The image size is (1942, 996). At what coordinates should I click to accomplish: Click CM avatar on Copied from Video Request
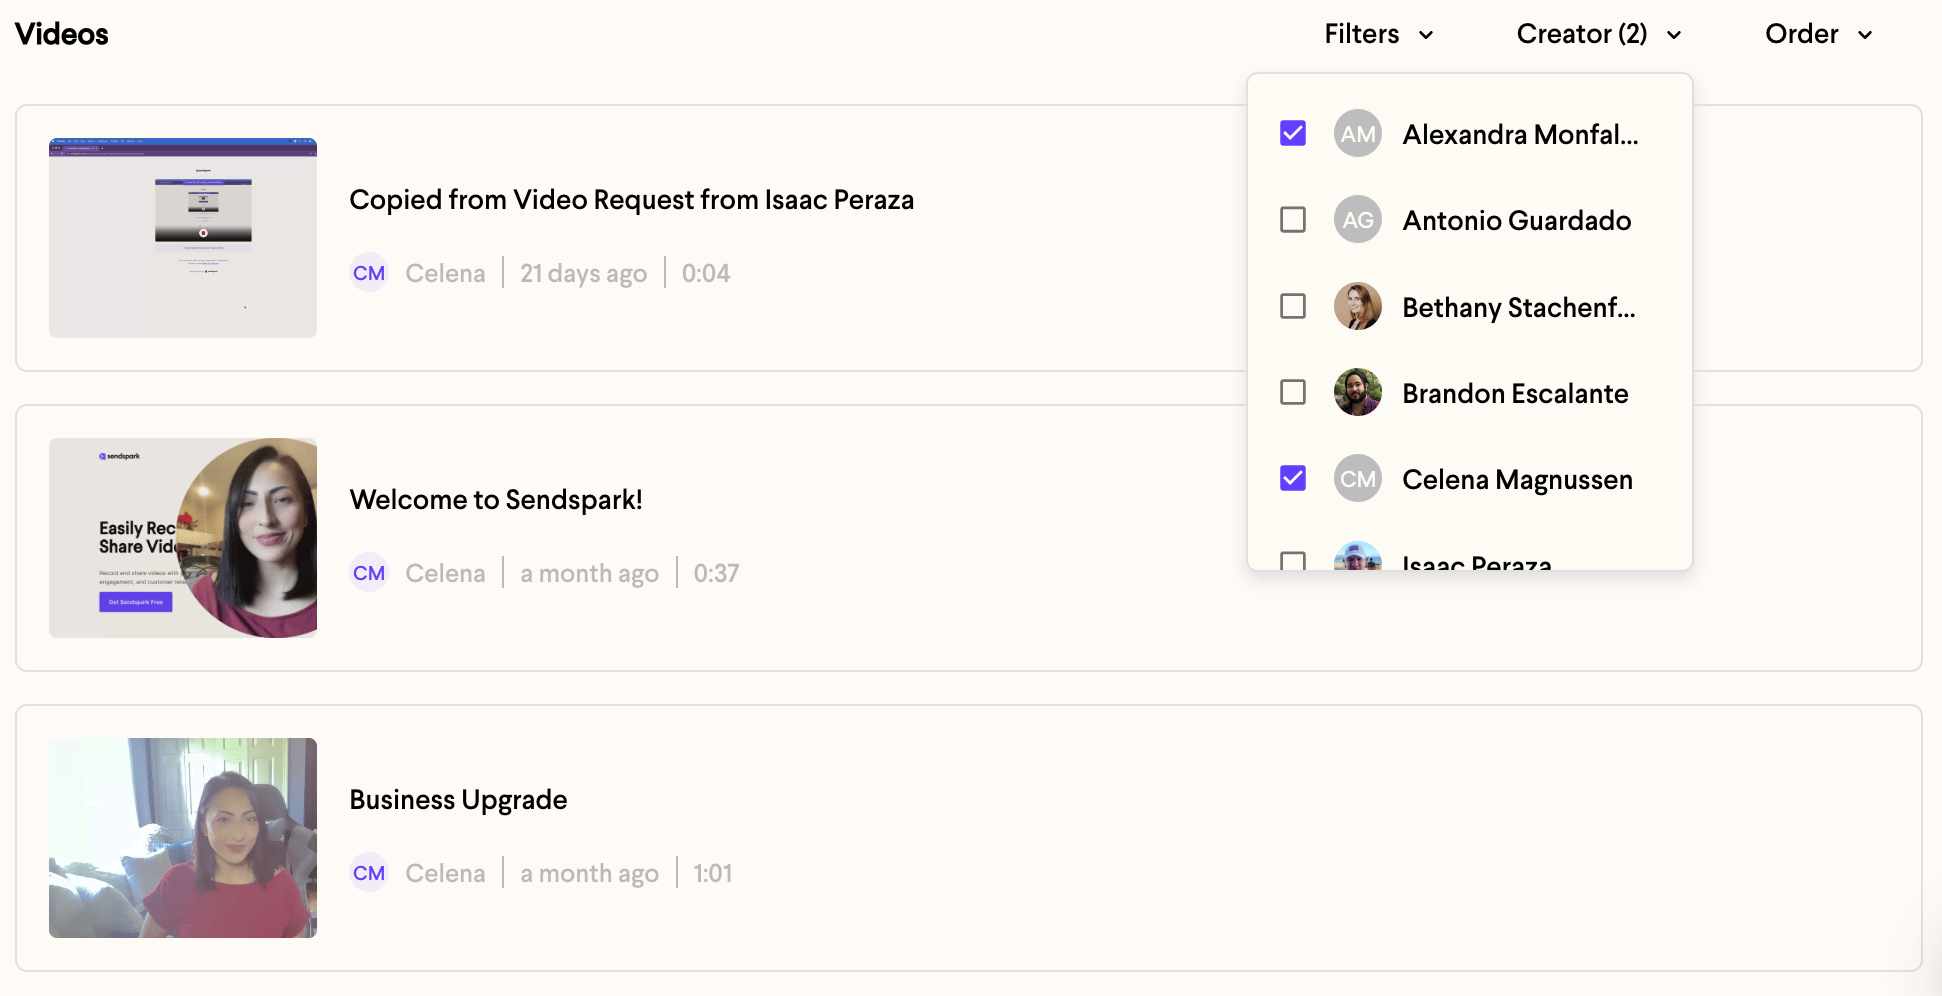(x=369, y=273)
